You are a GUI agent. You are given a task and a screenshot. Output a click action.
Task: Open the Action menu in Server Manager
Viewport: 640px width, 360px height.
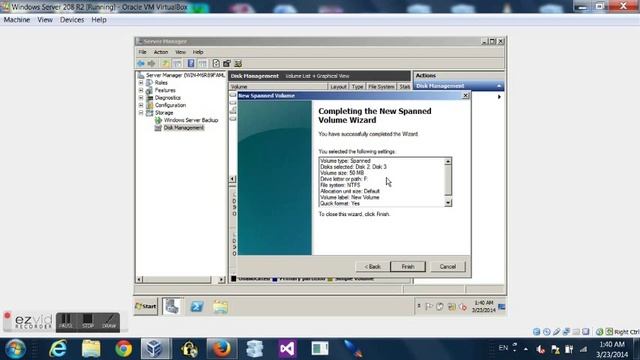161,52
